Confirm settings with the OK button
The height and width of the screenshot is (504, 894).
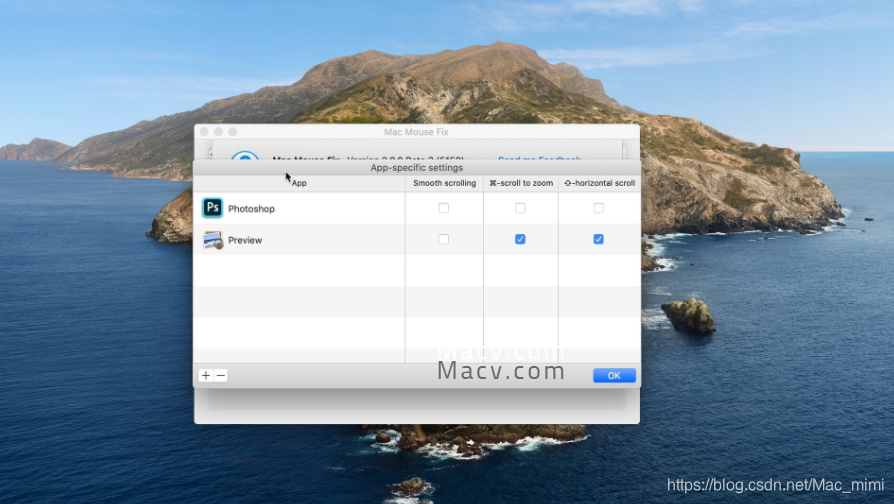click(614, 375)
